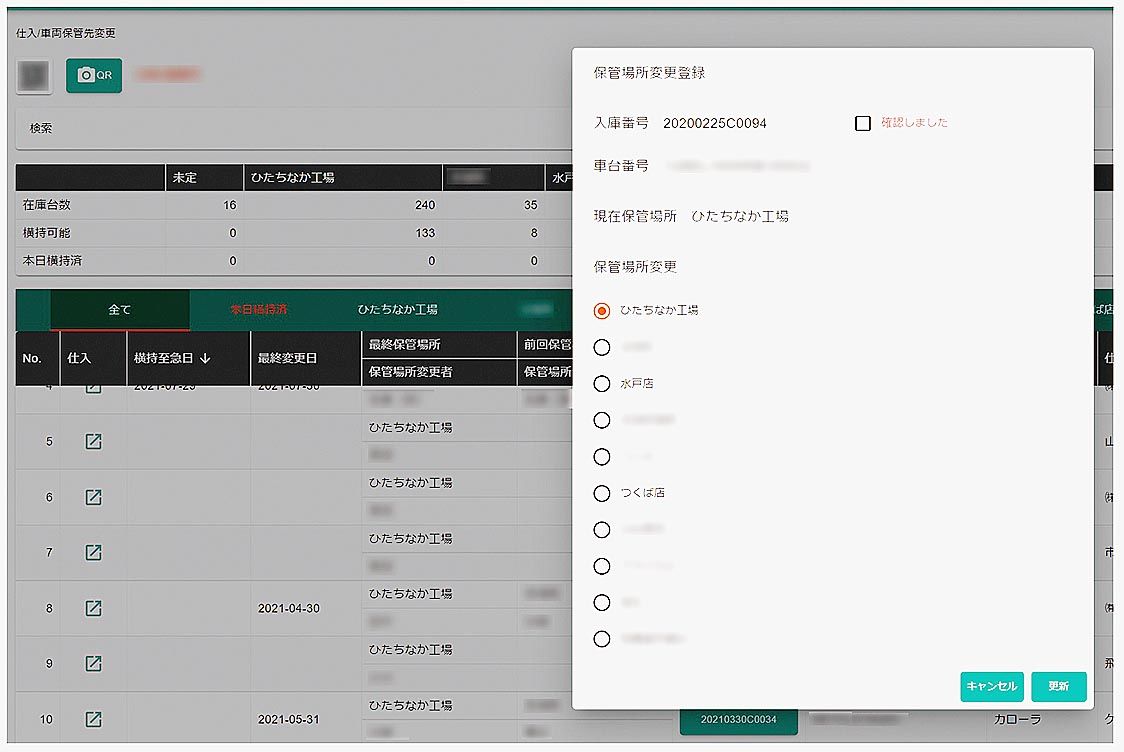
Task: Select ひたちなか工場 radio option
Action: click(x=602, y=311)
